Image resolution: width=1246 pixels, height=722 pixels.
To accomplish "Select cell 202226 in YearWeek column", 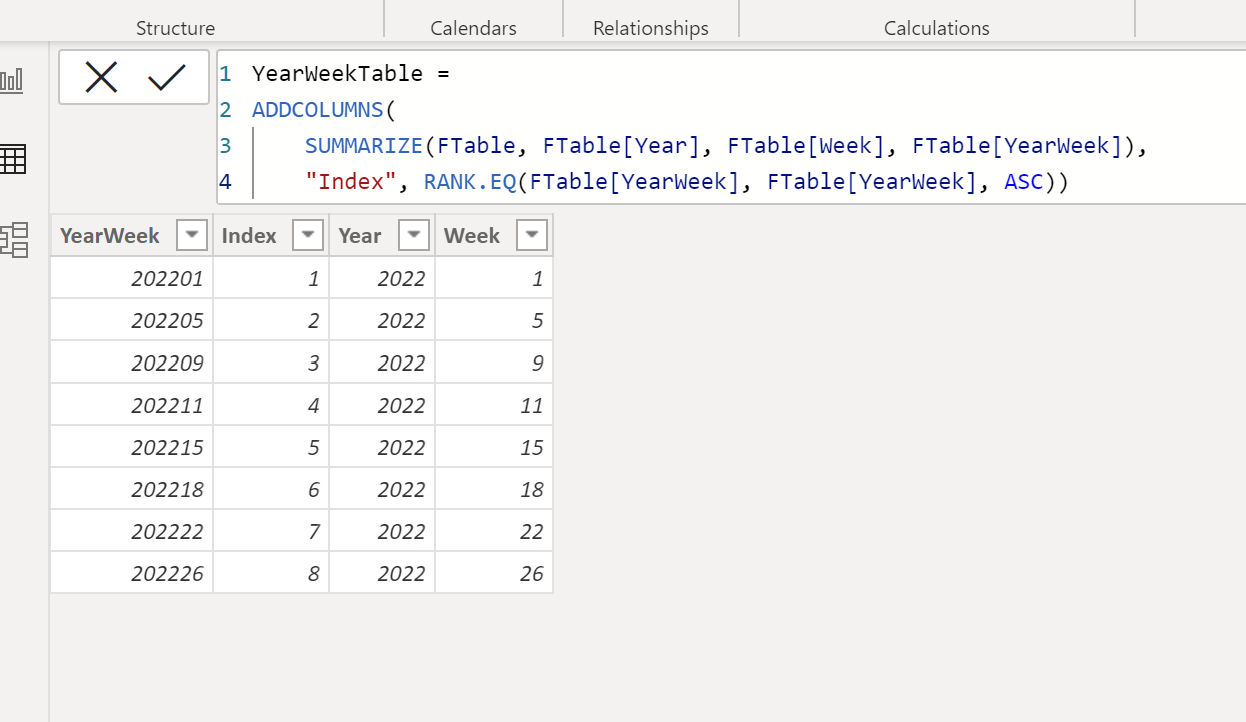I will pyautogui.click(x=132, y=572).
